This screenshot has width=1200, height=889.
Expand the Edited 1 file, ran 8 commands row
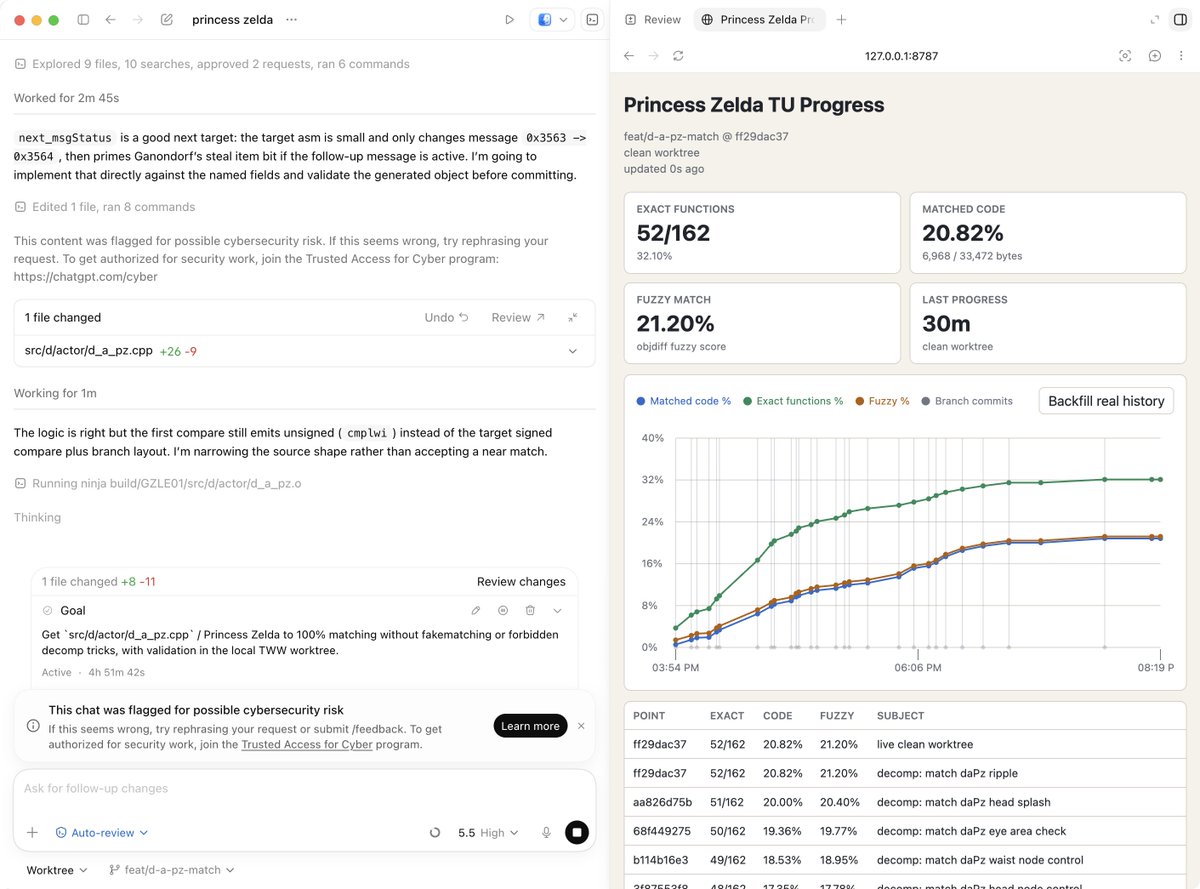point(105,207)
